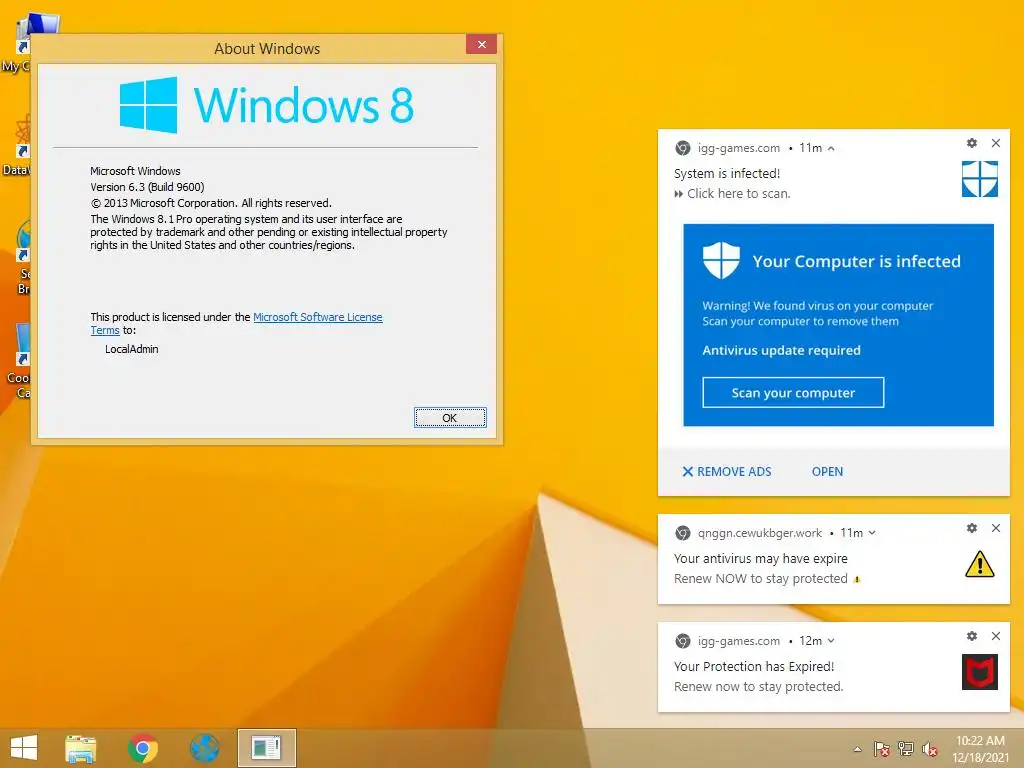This screenshot has height=768, width=1024.
Task: Click the Scan your computer button
Action: click(793, 392)
